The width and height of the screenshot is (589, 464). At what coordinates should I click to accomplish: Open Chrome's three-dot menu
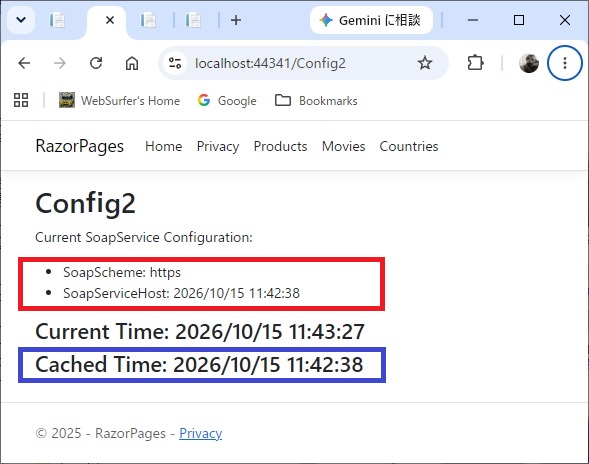click(565, 63)
